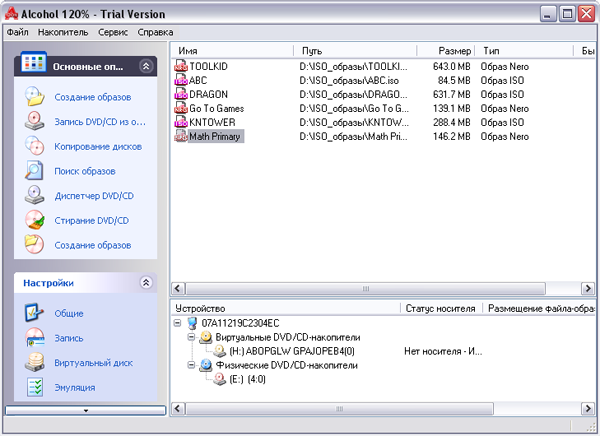Collapse the Физические DVD/CD-накопители node
600x436 pixels.
point(191,365)
